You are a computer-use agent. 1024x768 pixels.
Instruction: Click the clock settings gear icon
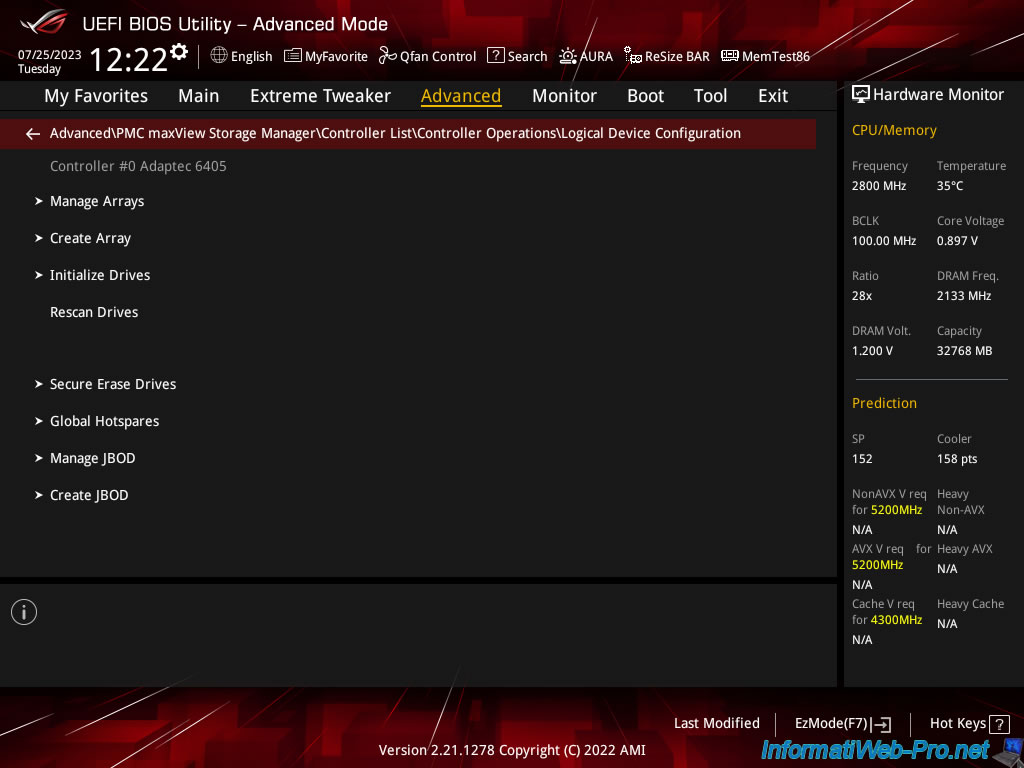point(178,52)
